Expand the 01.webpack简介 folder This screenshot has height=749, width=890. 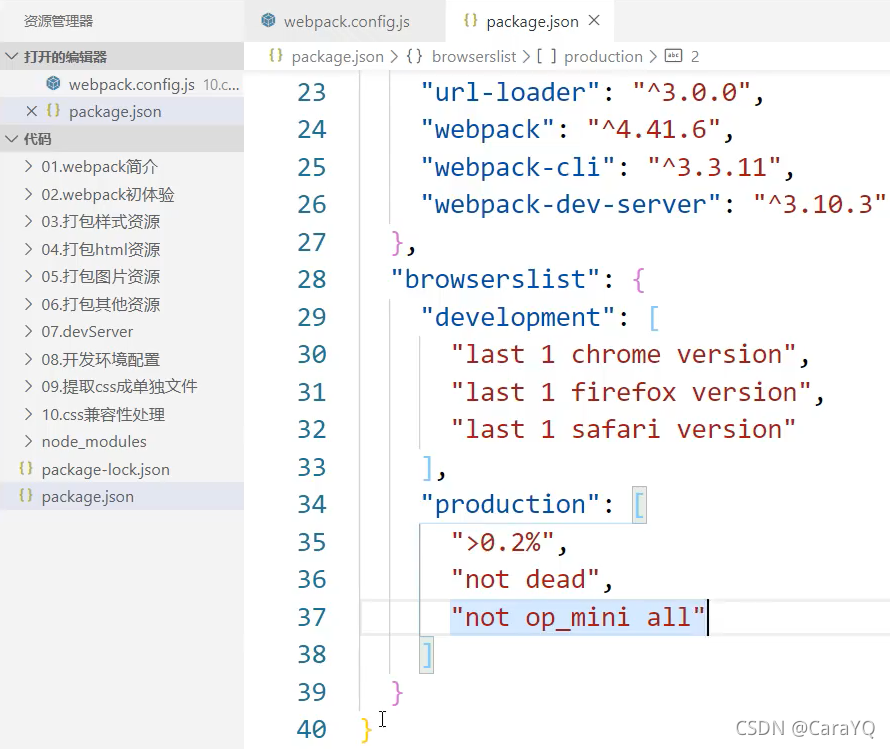click(x=122, y=167)
